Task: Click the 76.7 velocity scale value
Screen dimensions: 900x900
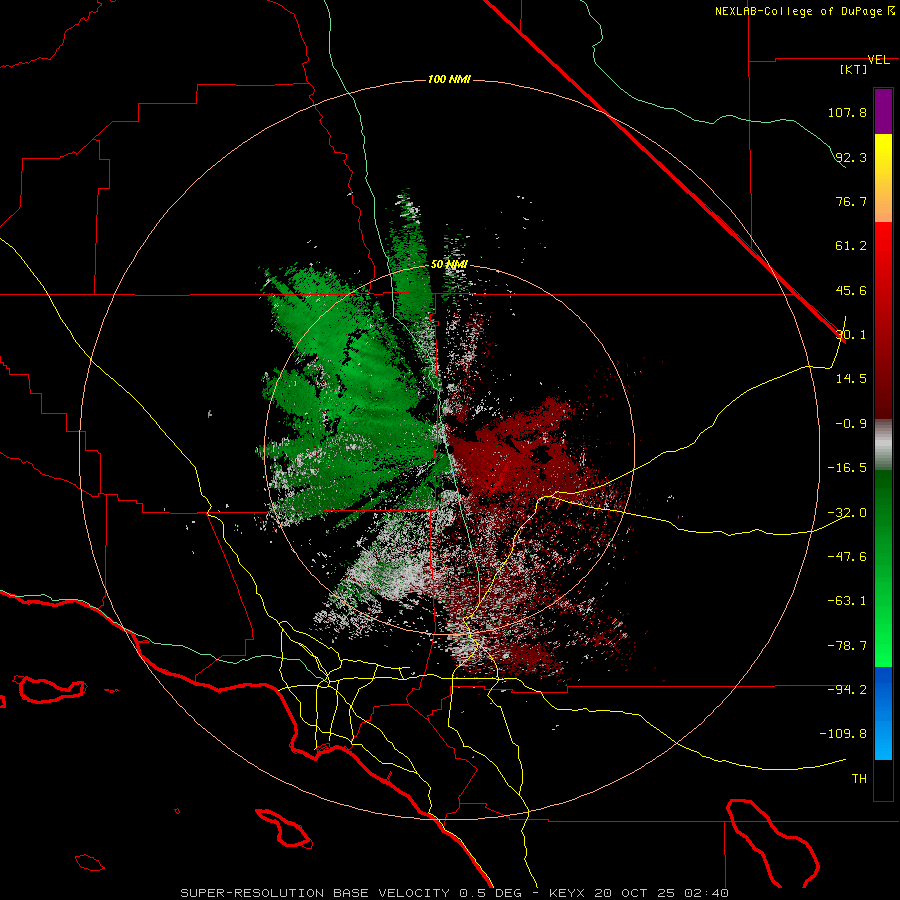Action: [851, 201]
